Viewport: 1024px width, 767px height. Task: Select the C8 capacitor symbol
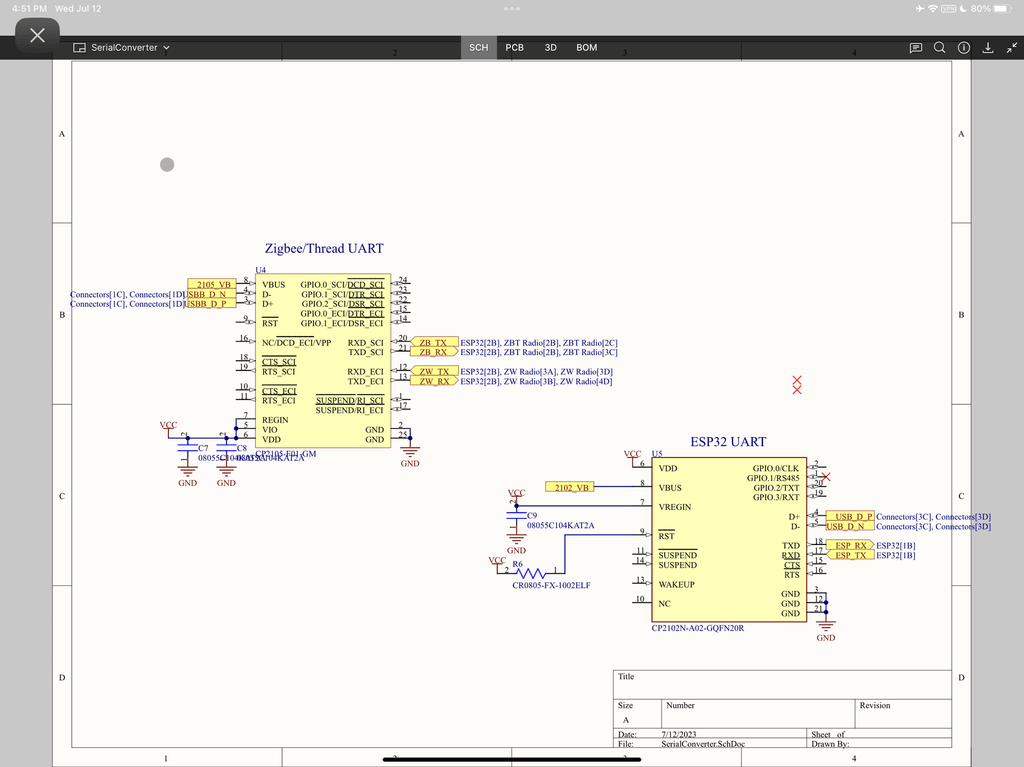pyautogui.click(x=226, y=448)
